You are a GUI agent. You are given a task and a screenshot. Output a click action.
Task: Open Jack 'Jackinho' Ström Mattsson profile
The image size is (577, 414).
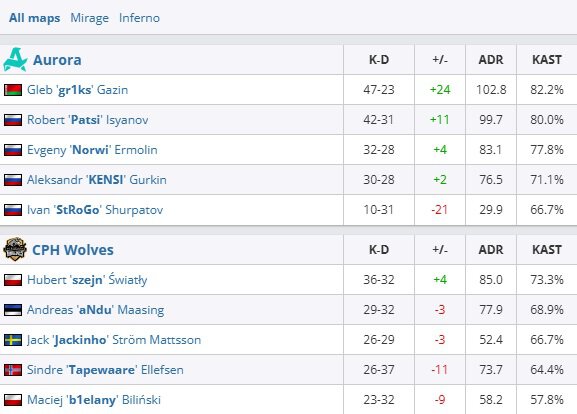114,340
